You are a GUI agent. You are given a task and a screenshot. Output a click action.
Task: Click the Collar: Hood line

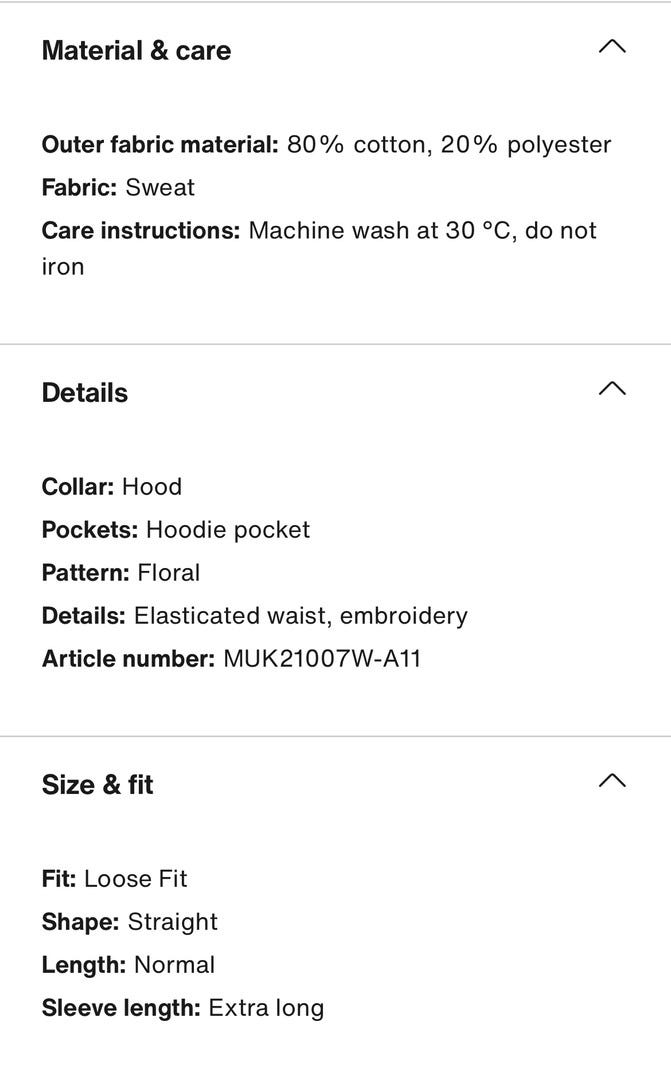pyautogui.click(x=112, y=487)
